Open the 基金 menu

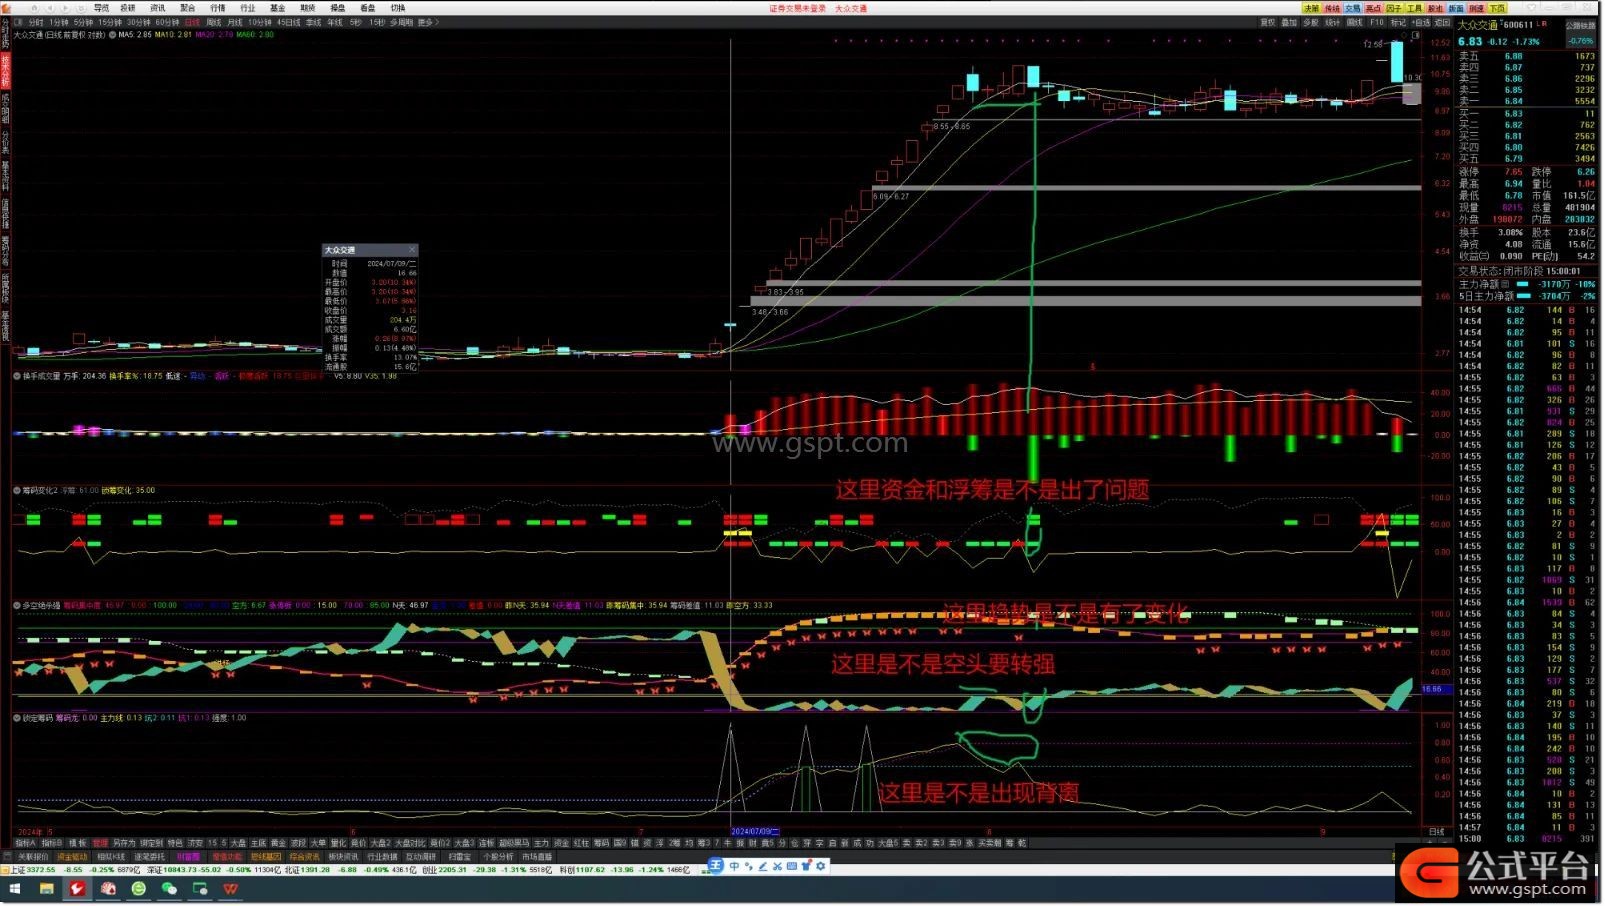[278, 8]
